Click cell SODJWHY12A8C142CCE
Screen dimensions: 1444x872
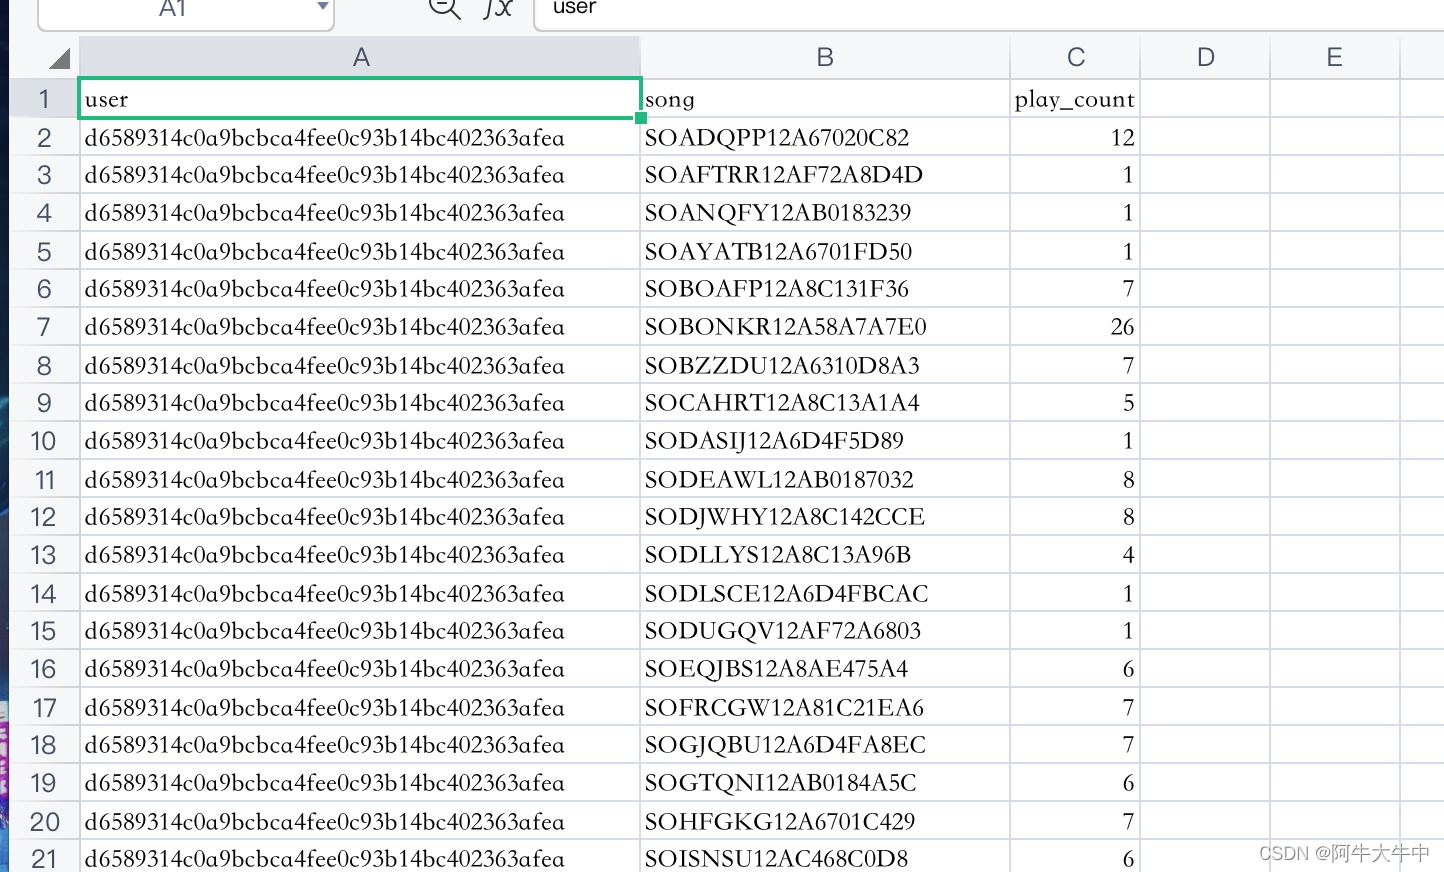(825, 517)
